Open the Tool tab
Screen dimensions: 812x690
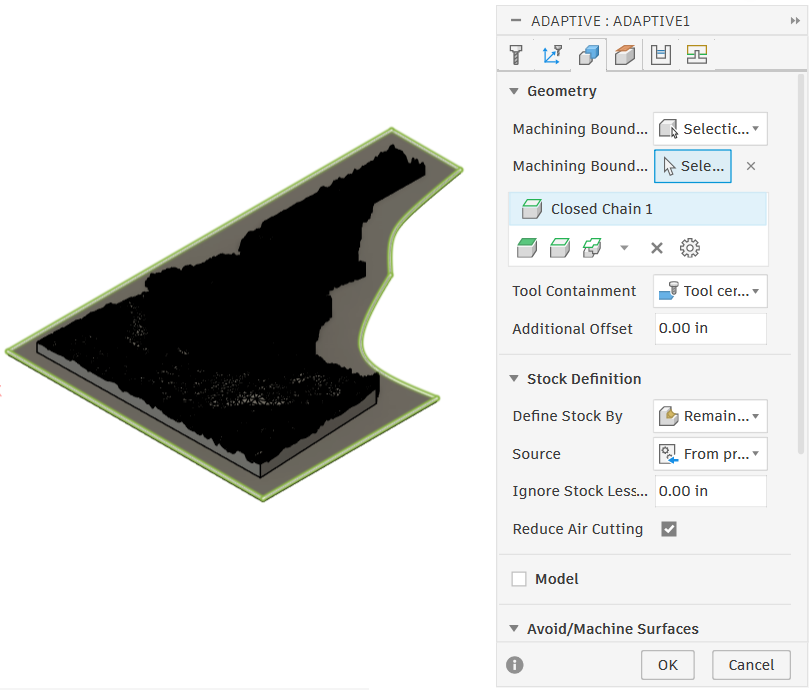[x=516, y=54]
